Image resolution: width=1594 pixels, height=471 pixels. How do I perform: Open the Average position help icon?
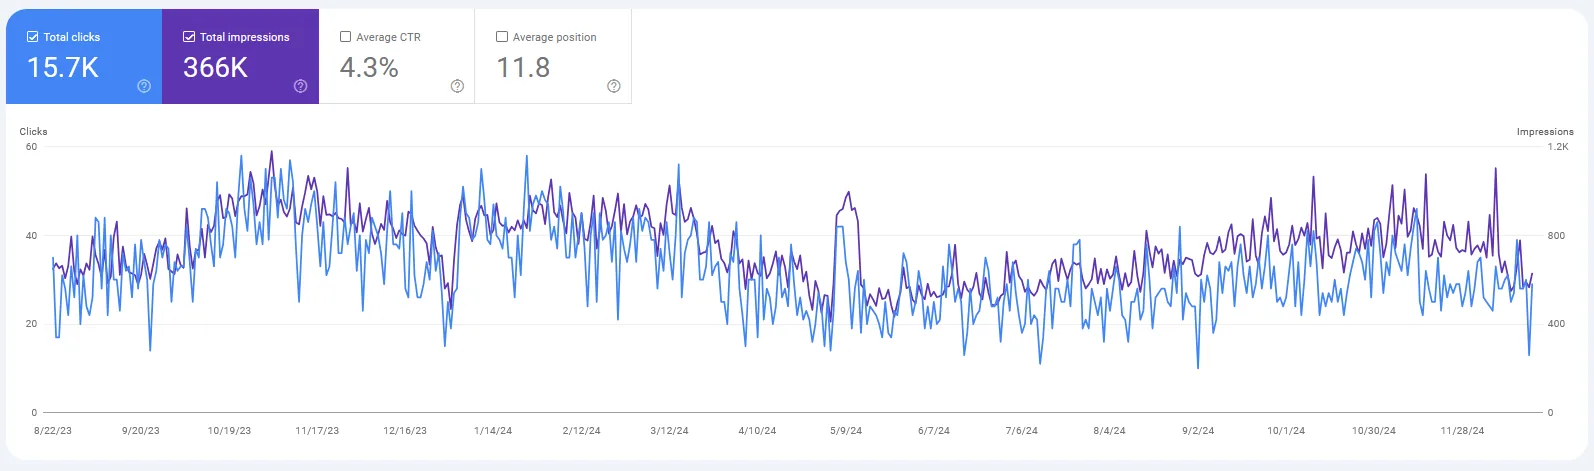click(614, 86)
